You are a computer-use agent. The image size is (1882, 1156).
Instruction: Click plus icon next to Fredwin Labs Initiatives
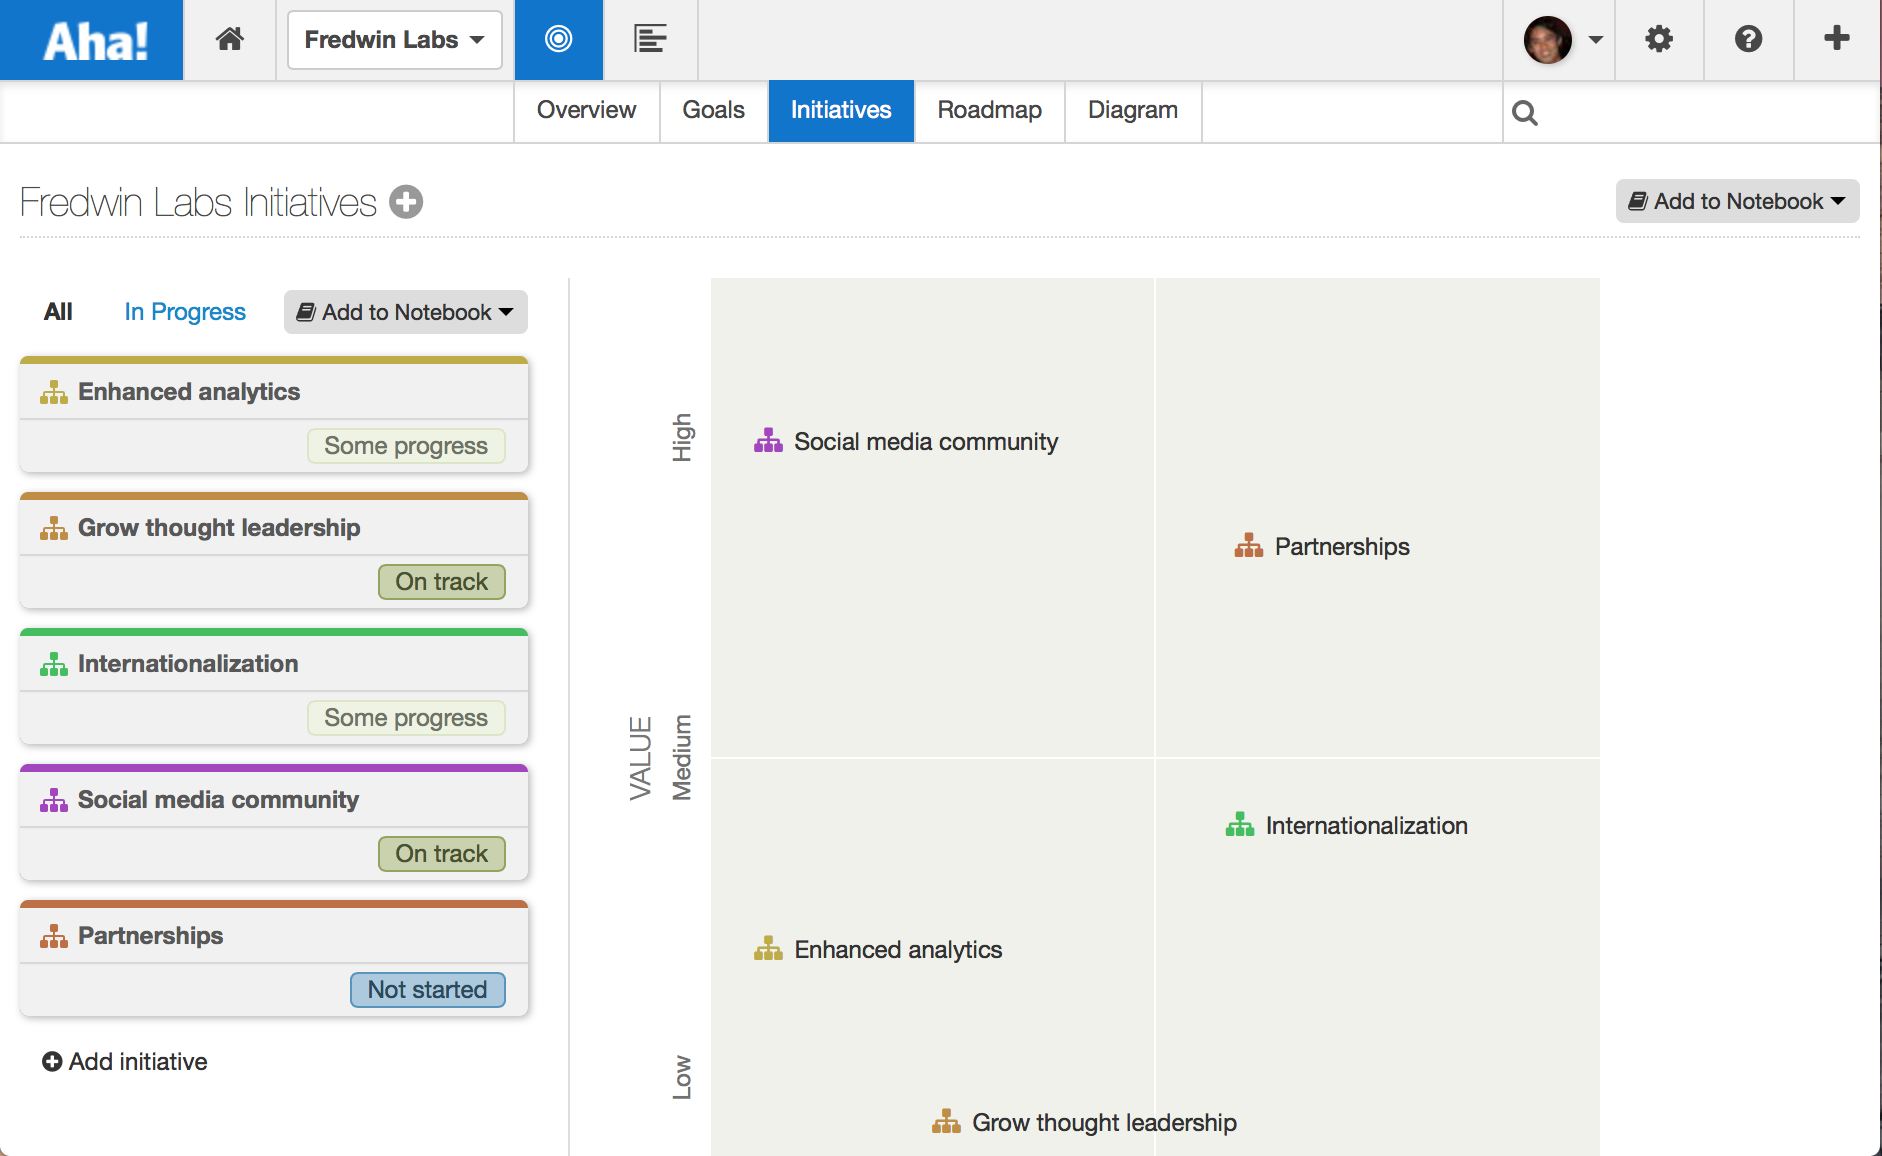[x=406, y=201]
